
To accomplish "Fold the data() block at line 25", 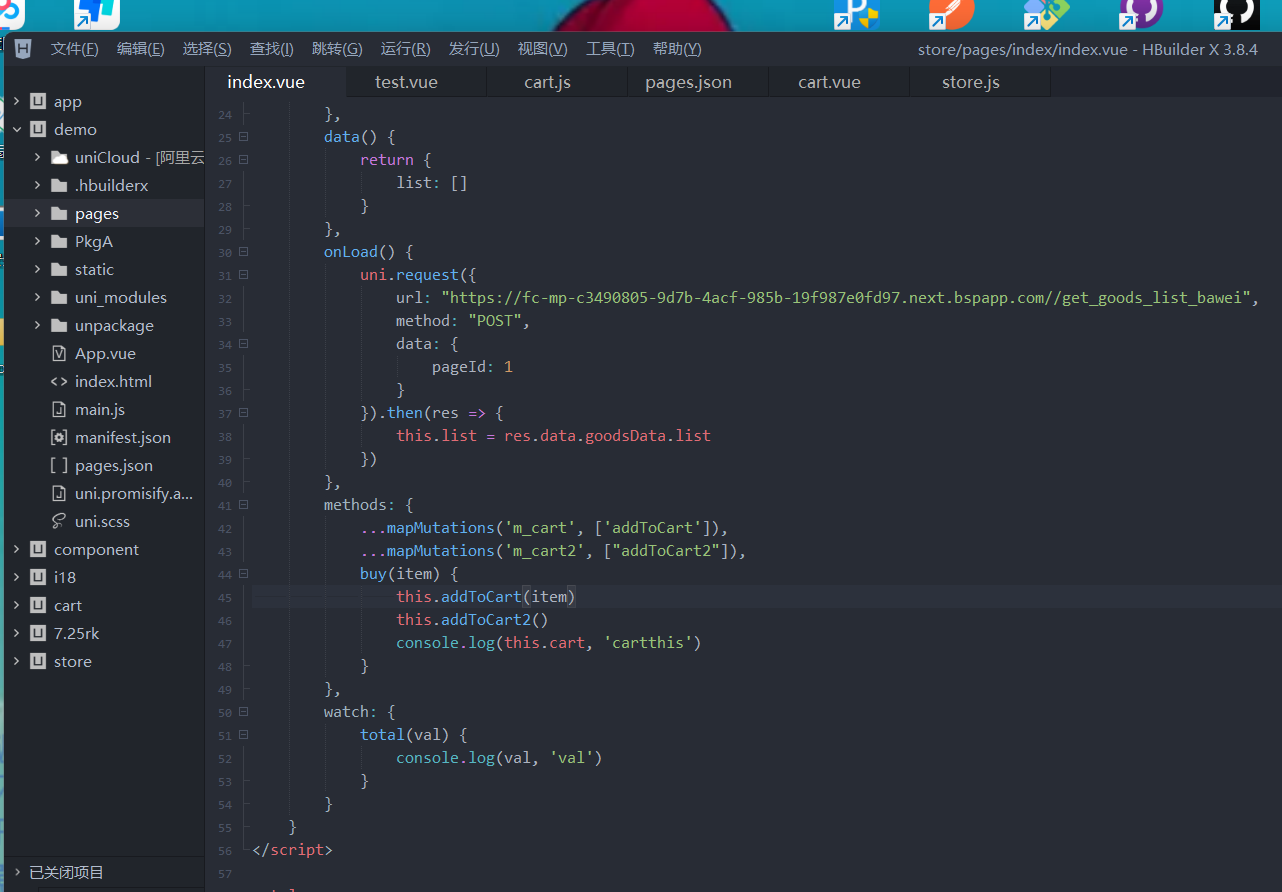I will [244, 137].
